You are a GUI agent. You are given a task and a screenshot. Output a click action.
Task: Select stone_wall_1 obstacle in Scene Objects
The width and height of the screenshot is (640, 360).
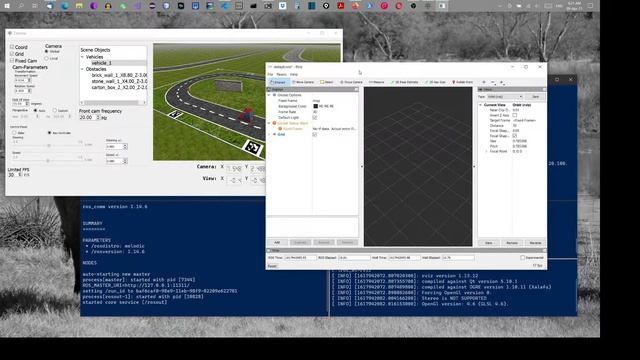tap(119, 81)
